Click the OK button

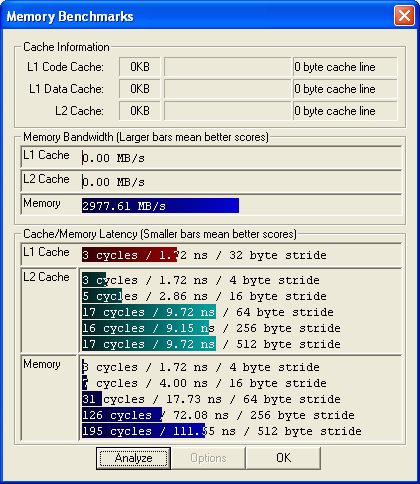tap(283, 458)
